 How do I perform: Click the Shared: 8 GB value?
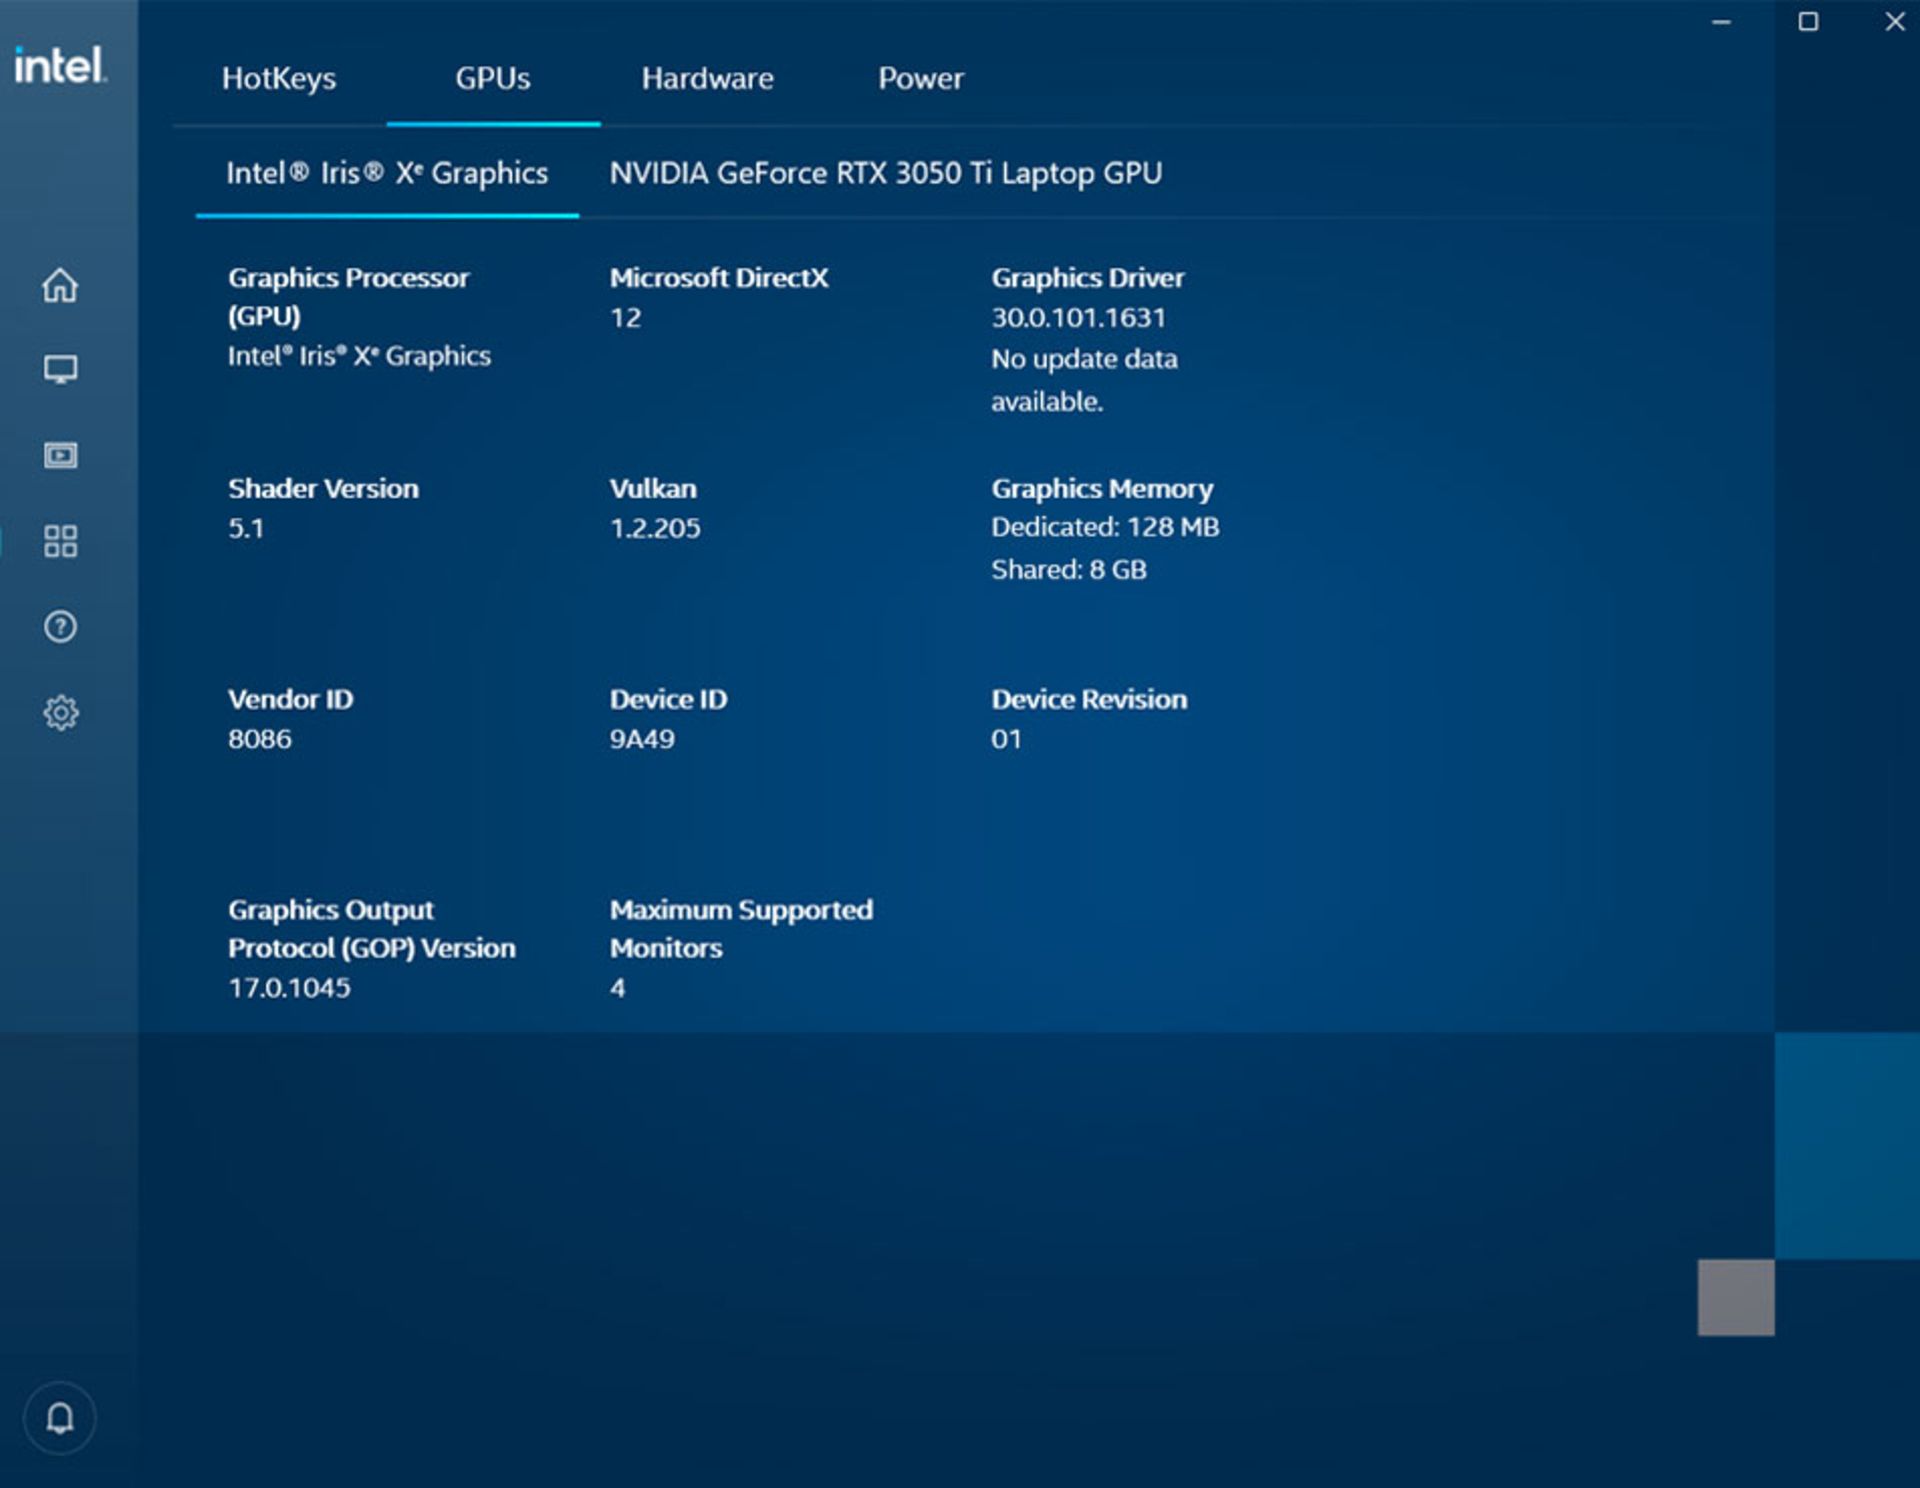[1069, 570]
